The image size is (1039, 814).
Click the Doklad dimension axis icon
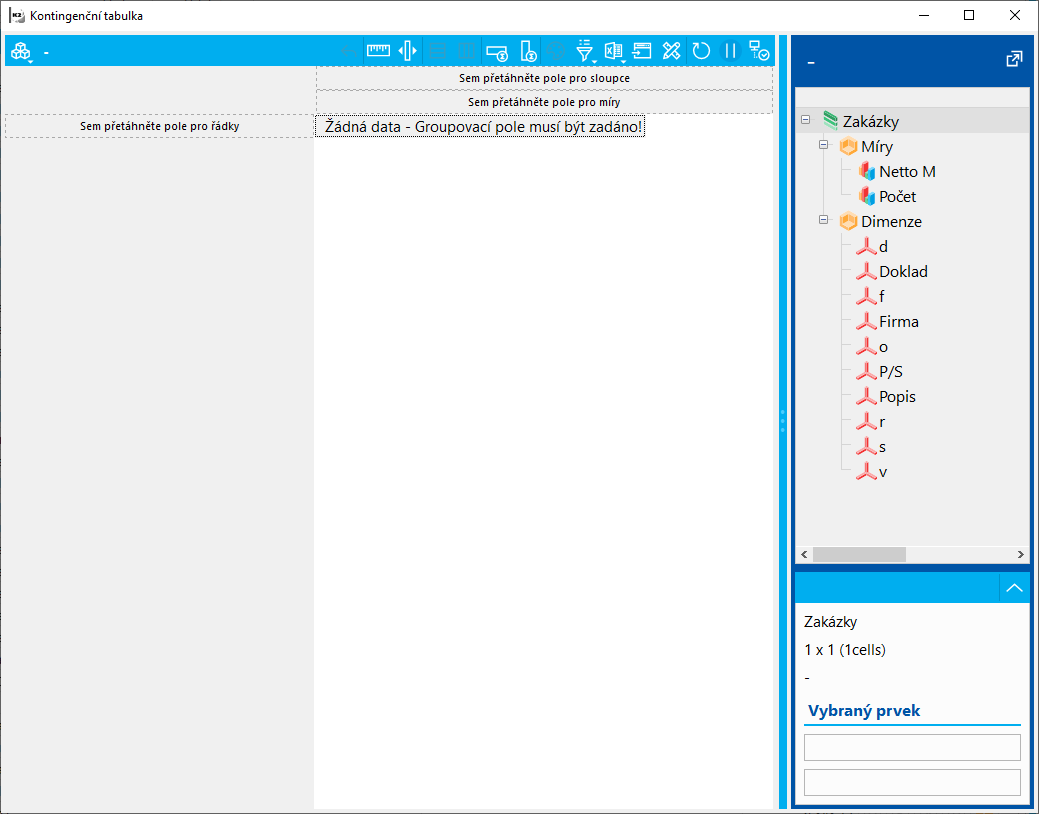[866, 271]
